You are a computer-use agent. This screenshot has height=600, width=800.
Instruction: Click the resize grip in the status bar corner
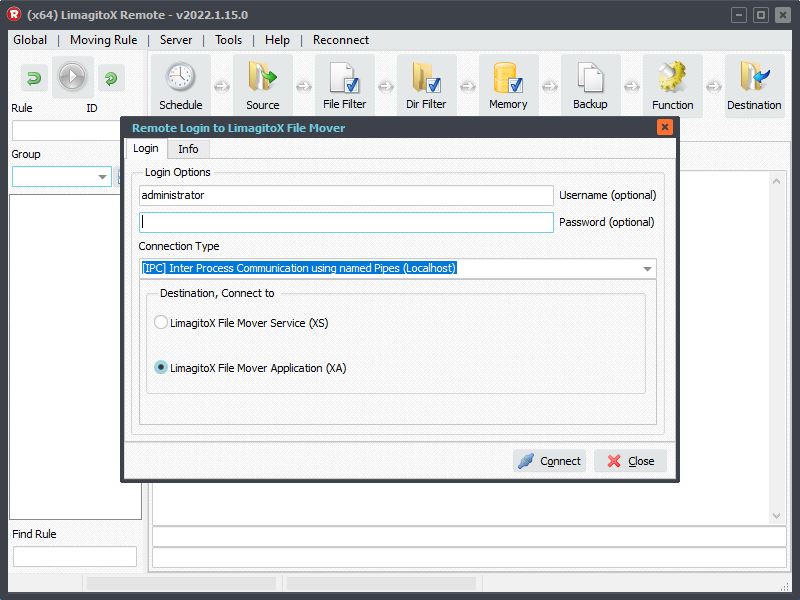[x=786, y=587]
